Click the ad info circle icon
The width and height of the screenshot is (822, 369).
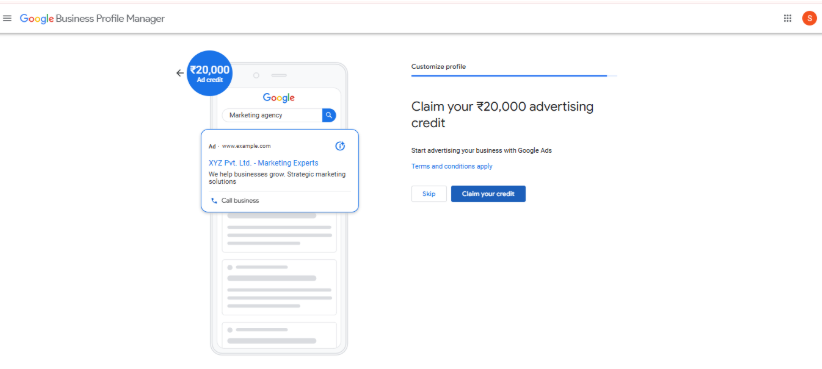coord(340,146)
